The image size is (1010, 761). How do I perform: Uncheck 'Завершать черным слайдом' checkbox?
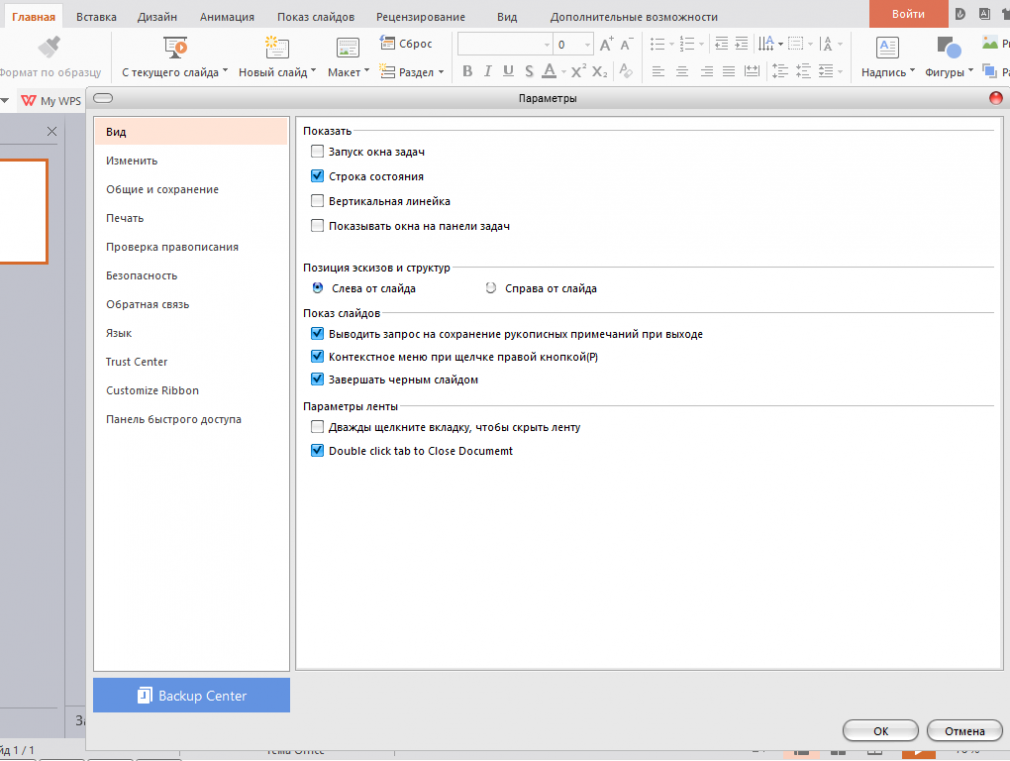click(317, 379)
